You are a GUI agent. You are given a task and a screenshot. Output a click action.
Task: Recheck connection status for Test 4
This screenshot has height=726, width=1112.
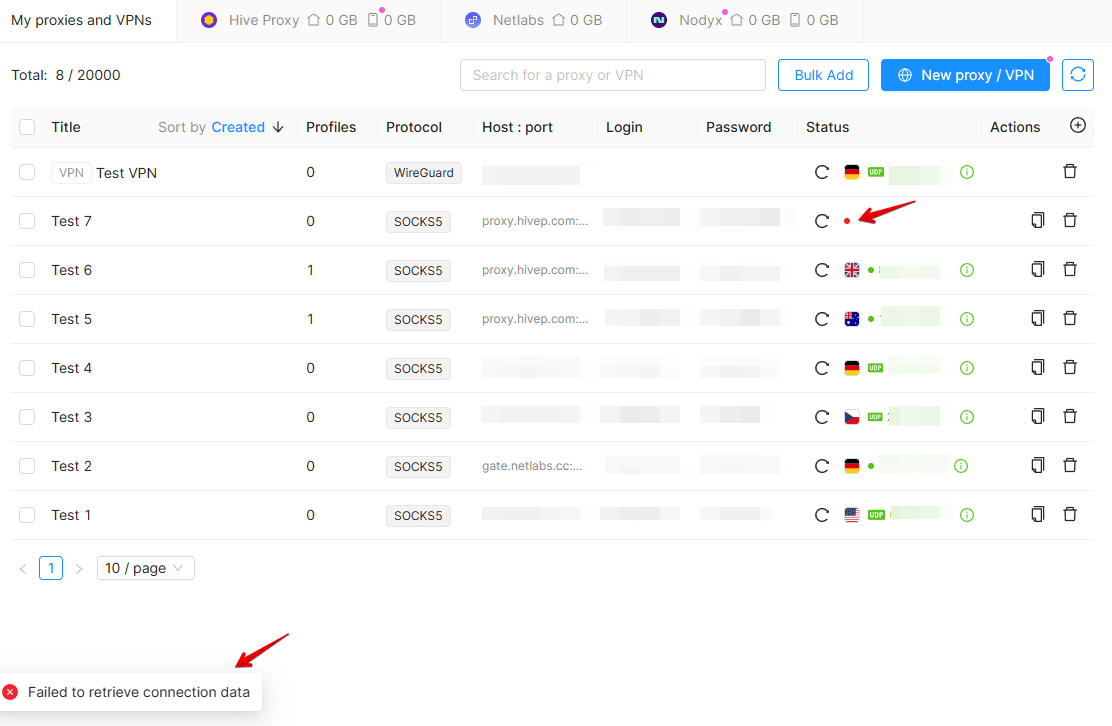(x=822, y=368)
